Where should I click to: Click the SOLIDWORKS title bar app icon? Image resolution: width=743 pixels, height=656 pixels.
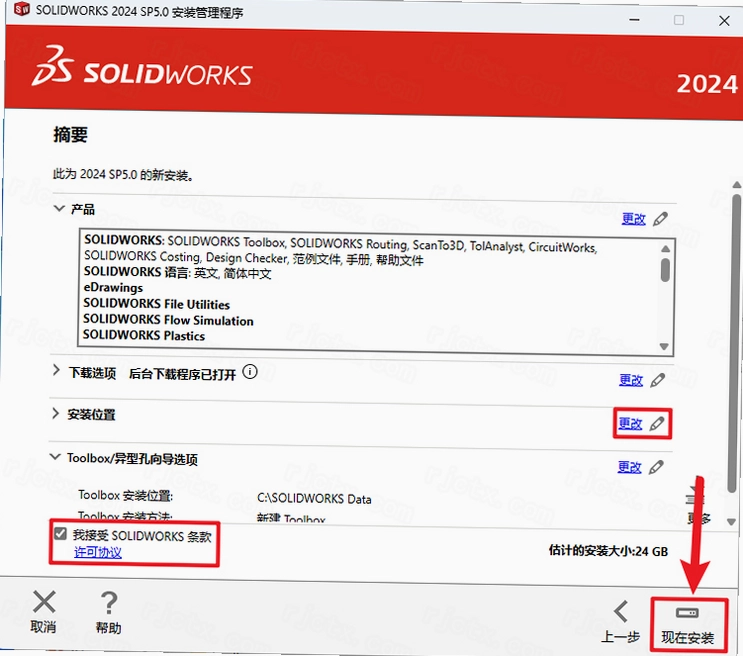coord(22,9)
